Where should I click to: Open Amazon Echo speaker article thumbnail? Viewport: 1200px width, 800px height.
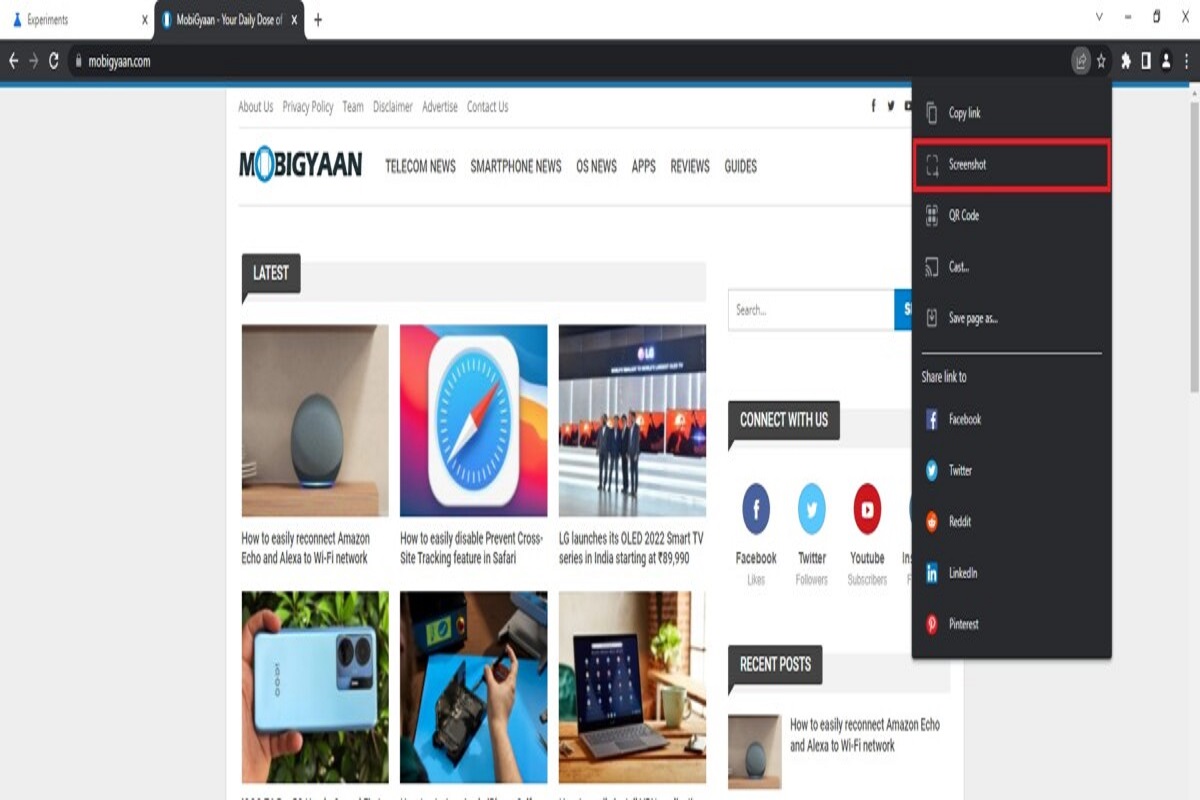click(x=315, y=420)
